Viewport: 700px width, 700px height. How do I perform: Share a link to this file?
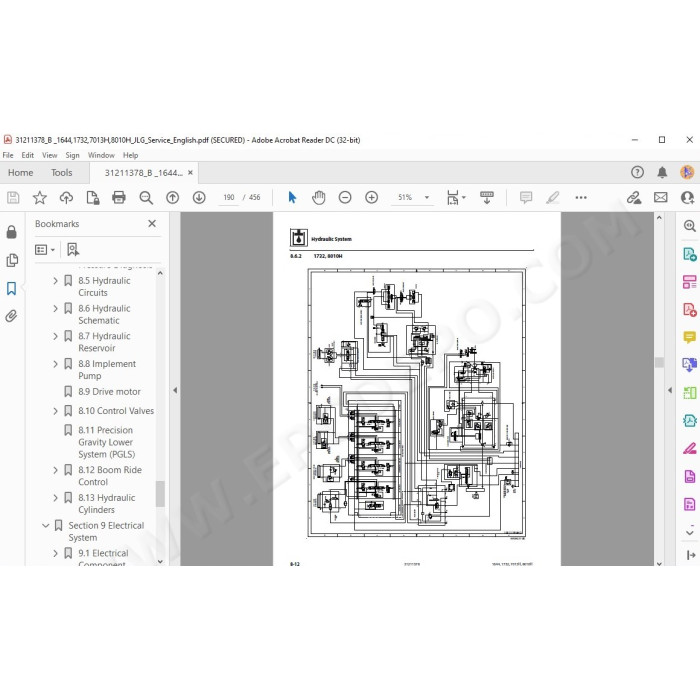pos(634,197)
